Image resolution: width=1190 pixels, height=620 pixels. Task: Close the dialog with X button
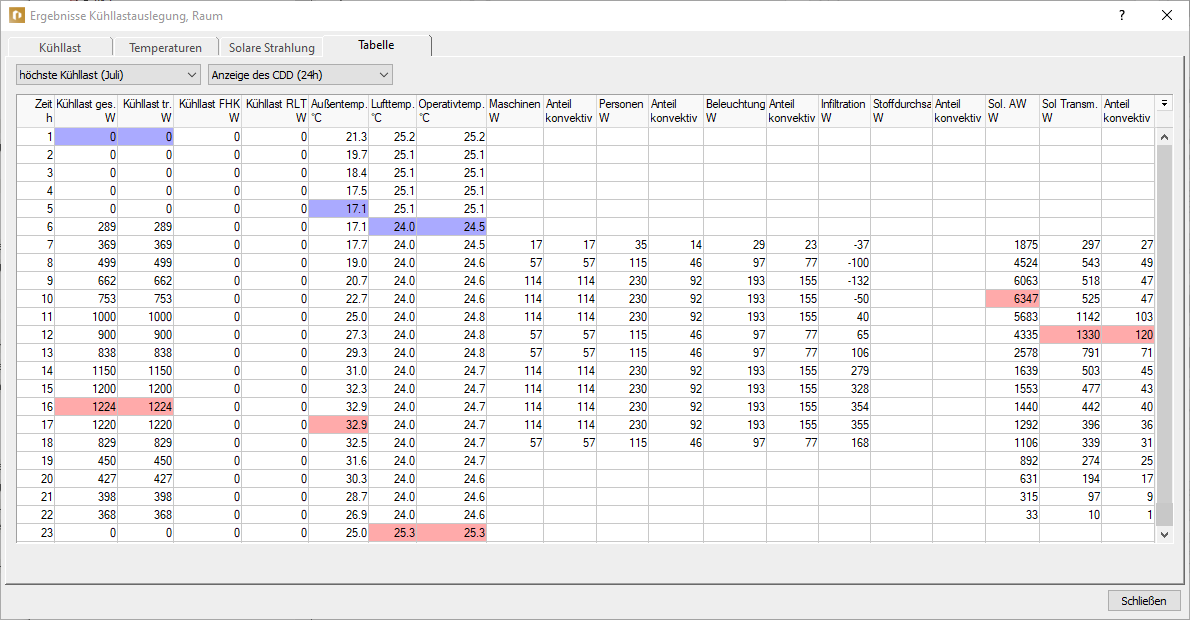pos(1166,15)
